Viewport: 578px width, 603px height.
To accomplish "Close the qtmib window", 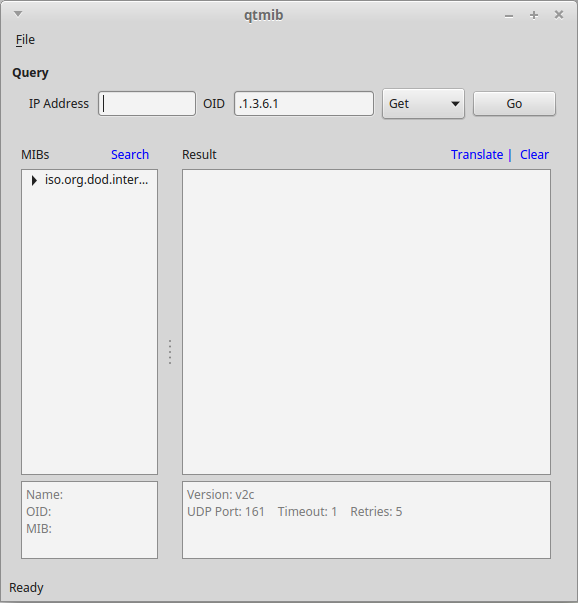I will point(559,15).
